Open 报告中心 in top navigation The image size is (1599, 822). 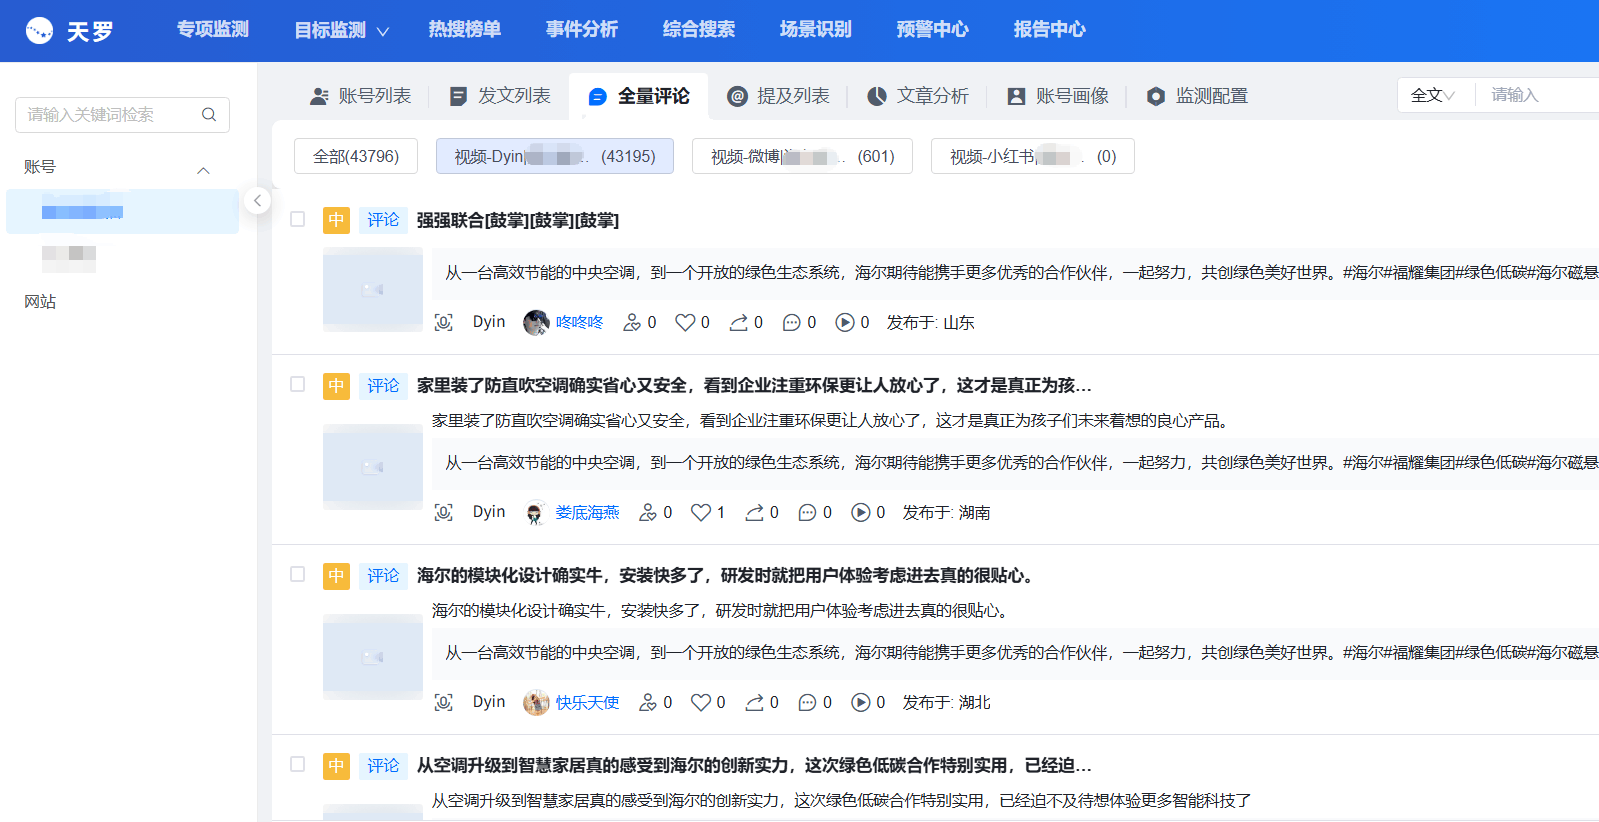tap(1050, 30)
